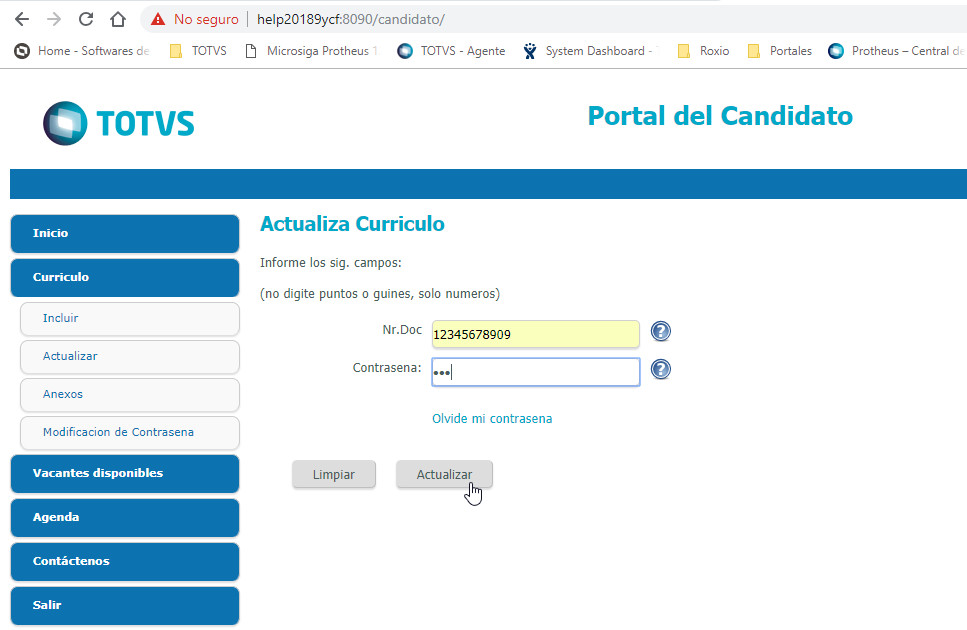Open the 'TOTVS - Agente' bookmark

[451, 51]
